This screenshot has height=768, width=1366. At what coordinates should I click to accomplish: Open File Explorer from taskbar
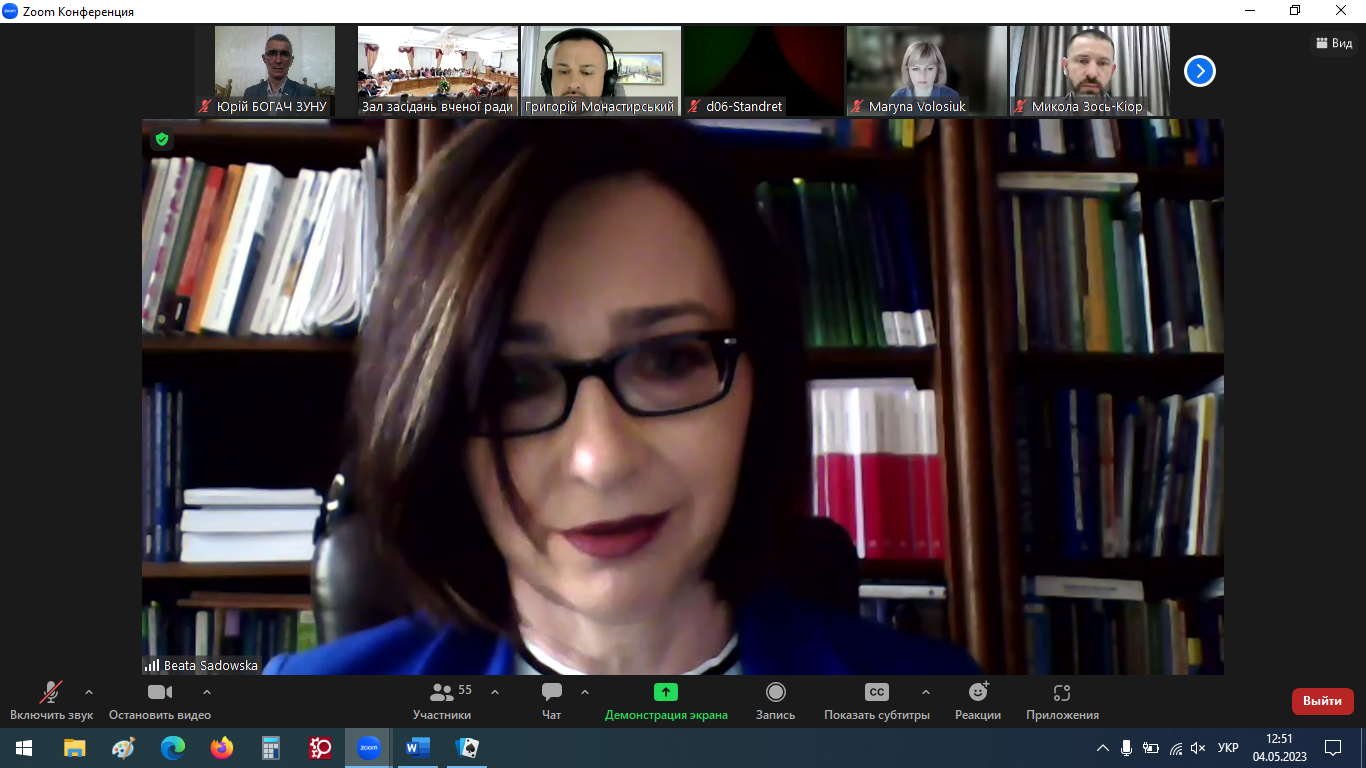click(74, 747)
